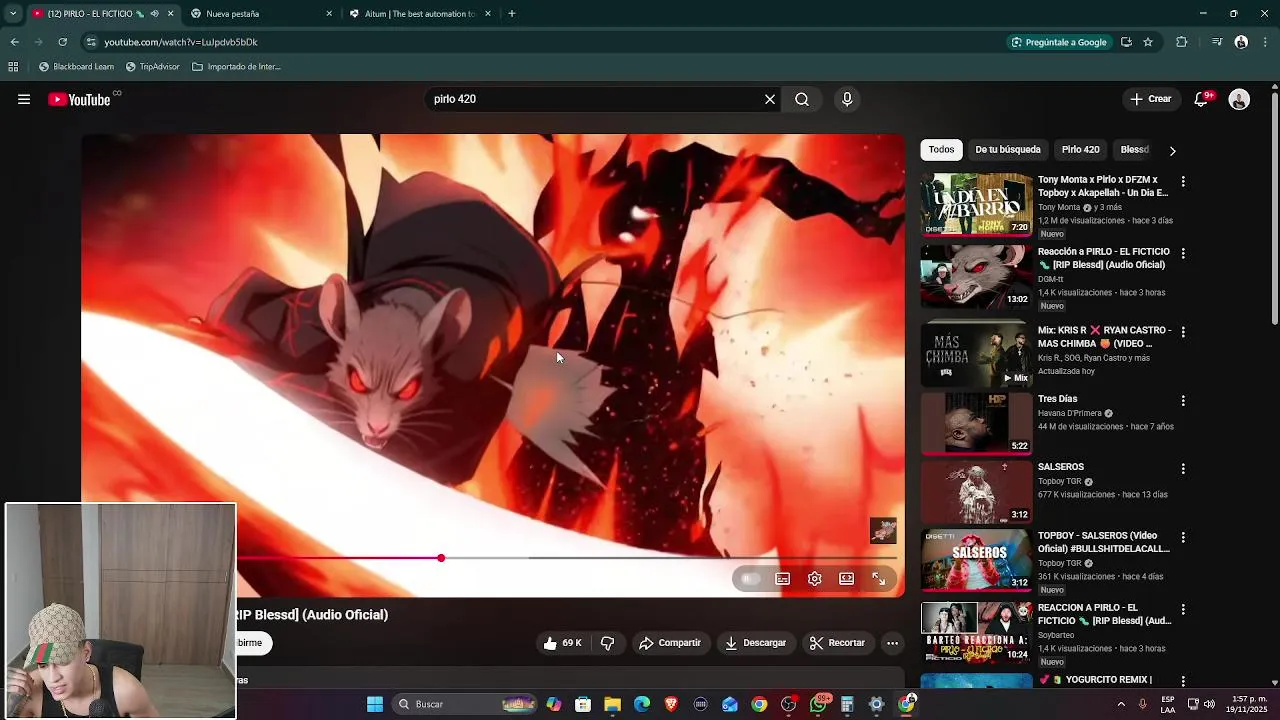Open YouTube notifications bell
Screen dimensions: 1280x720
[x=1202, y=99]
